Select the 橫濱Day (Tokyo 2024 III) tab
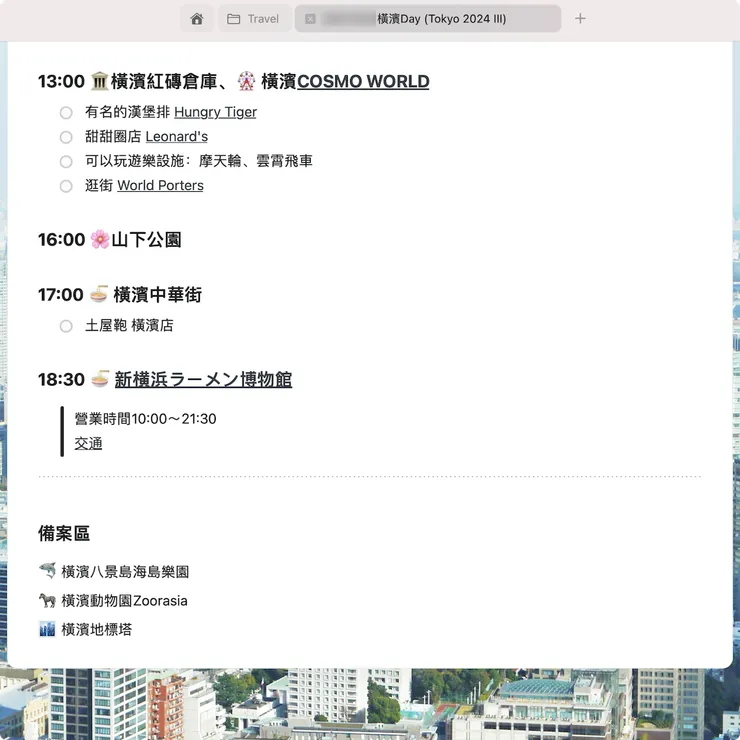The width and height of the screenshot is (740, 740). 428,19
